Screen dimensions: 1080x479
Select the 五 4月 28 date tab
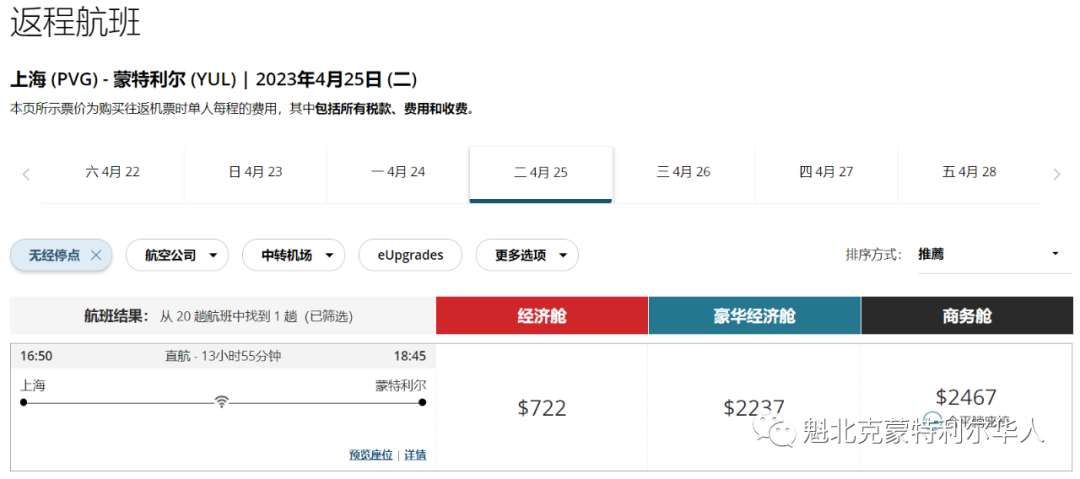pos(969,172)
